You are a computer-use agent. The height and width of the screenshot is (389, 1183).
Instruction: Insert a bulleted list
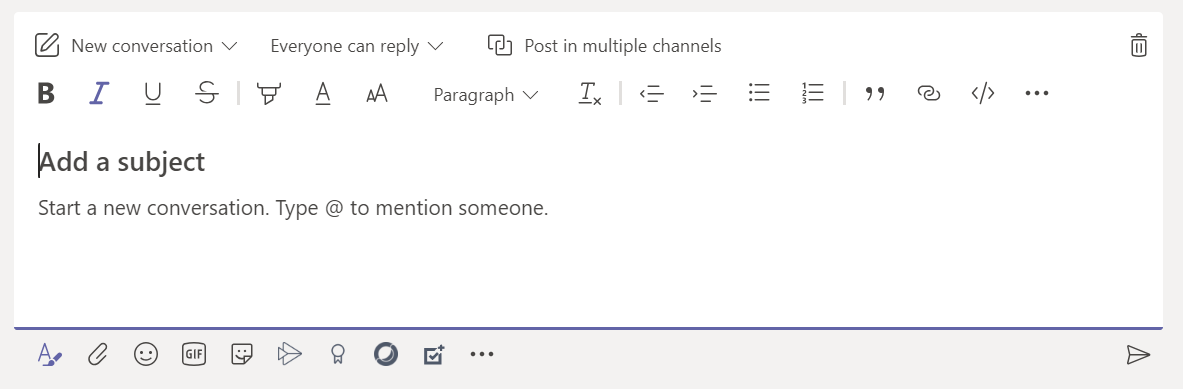pos(758,93)
